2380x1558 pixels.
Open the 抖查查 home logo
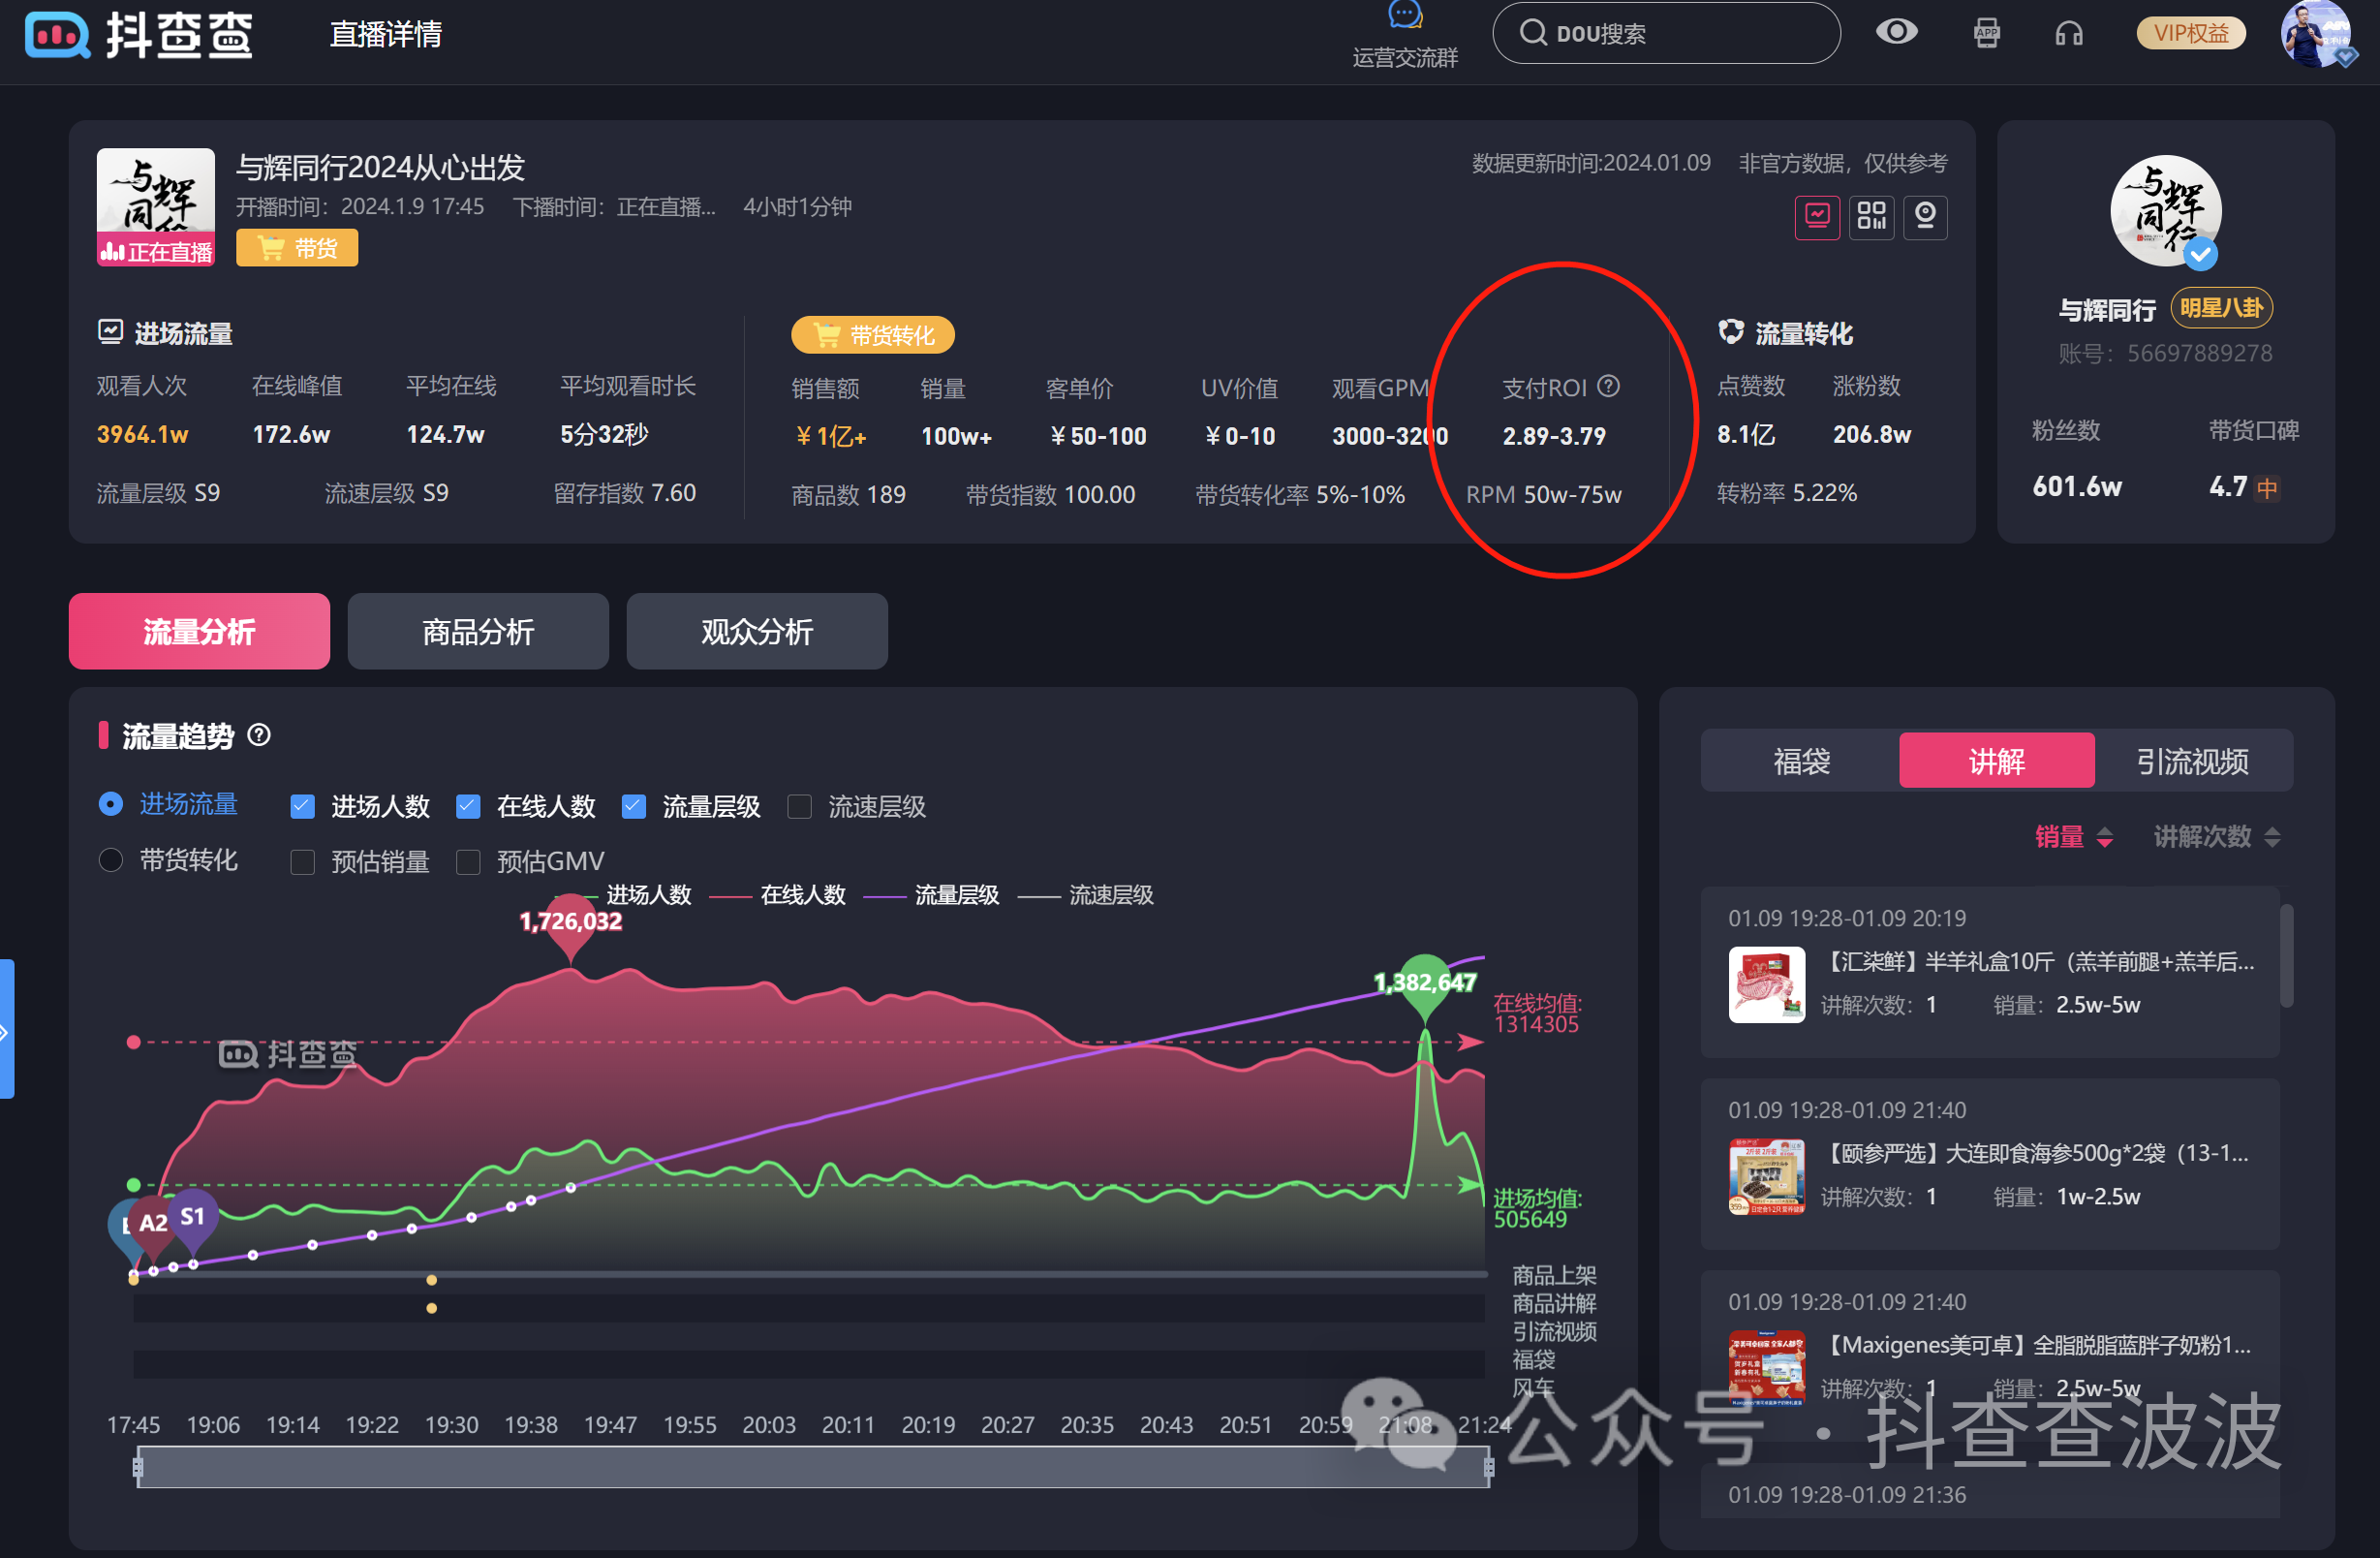point(137,35)
